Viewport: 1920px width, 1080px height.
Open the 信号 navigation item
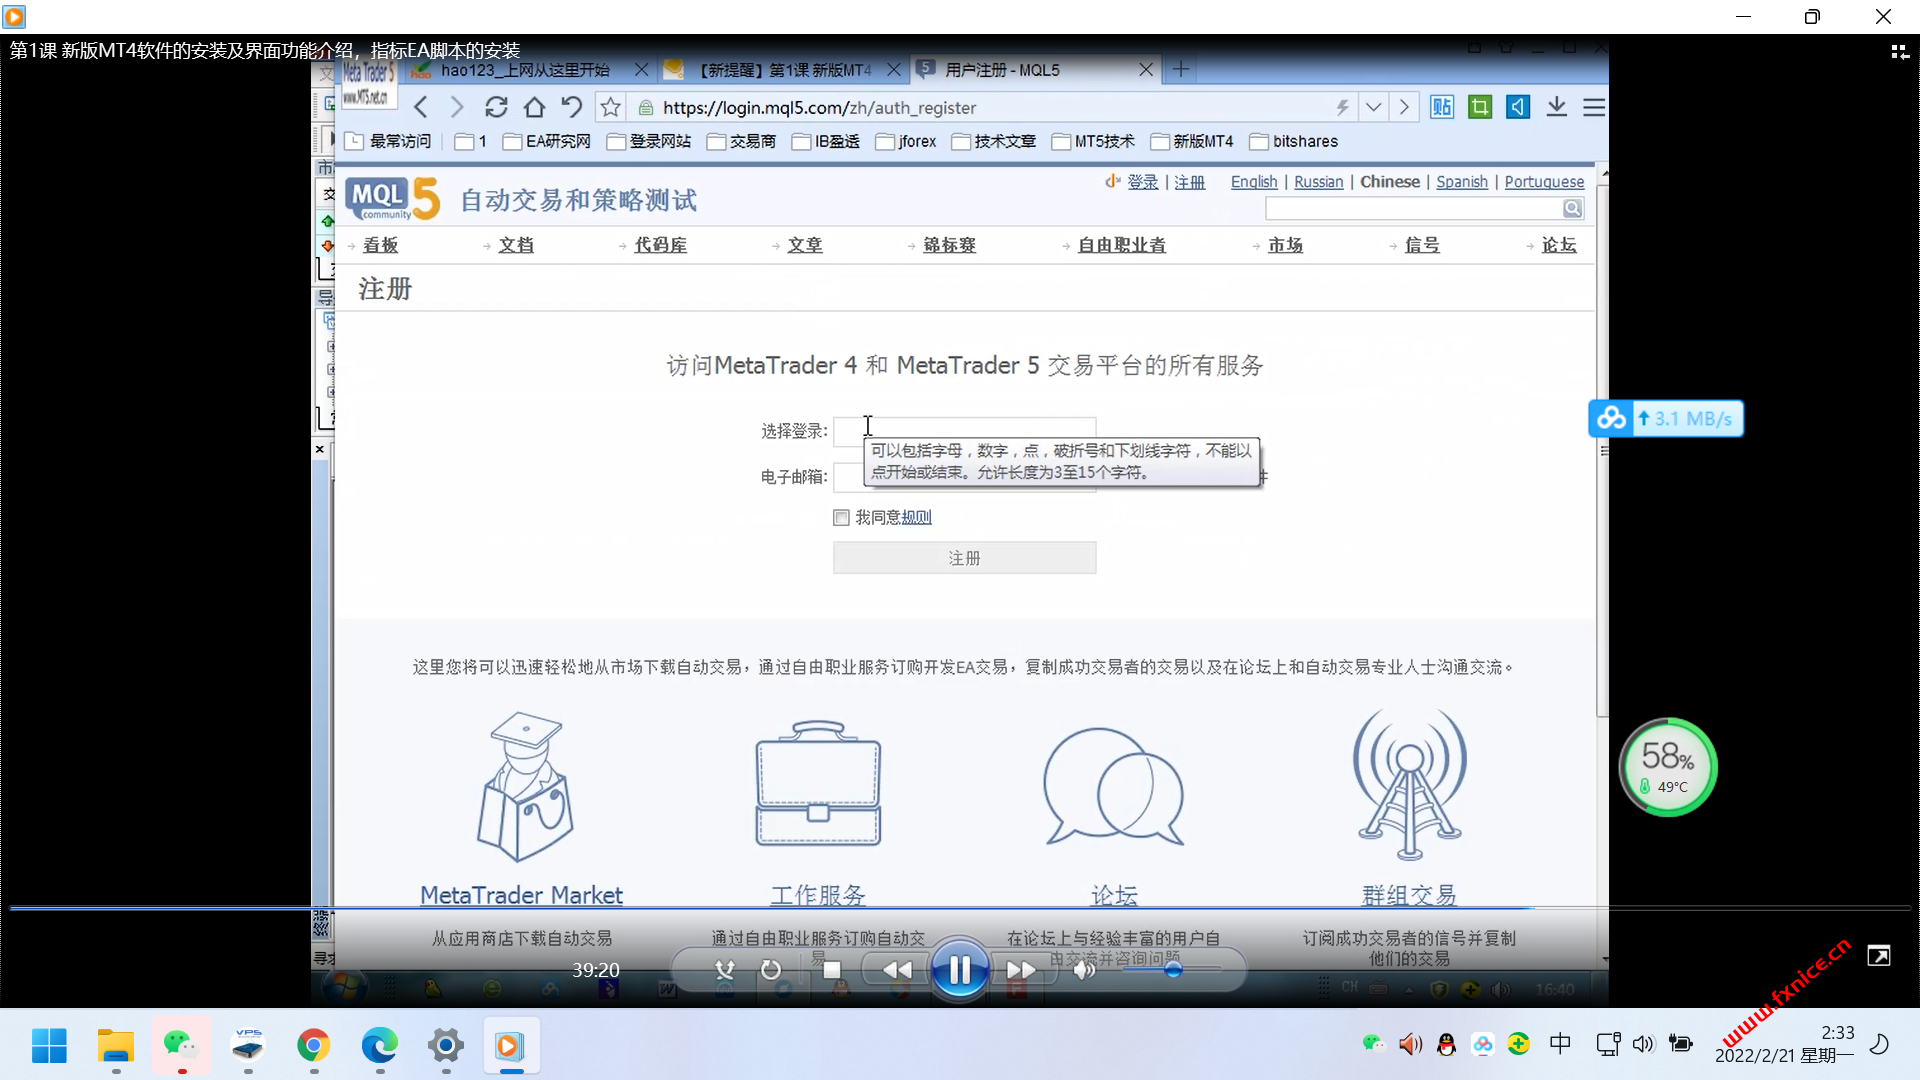click(1422, 245)
